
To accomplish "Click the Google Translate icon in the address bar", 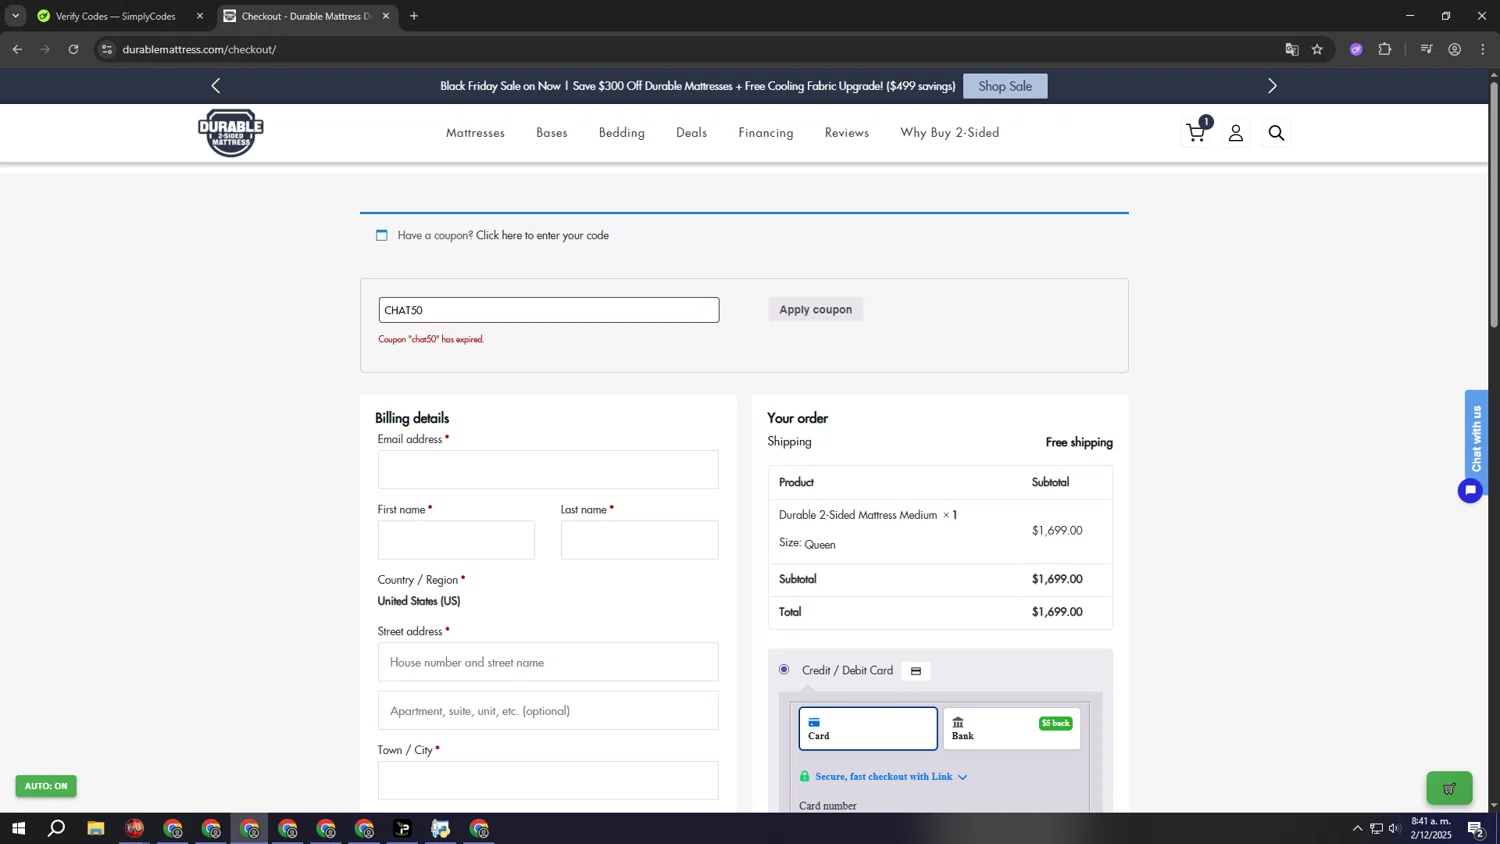I will (x=1291, y=49).
